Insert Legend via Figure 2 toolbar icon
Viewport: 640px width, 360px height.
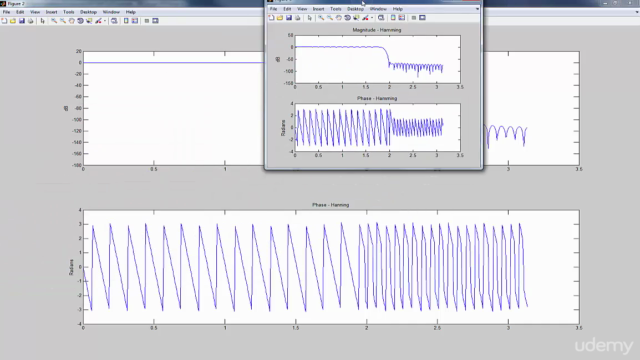[x=135, y=21]
